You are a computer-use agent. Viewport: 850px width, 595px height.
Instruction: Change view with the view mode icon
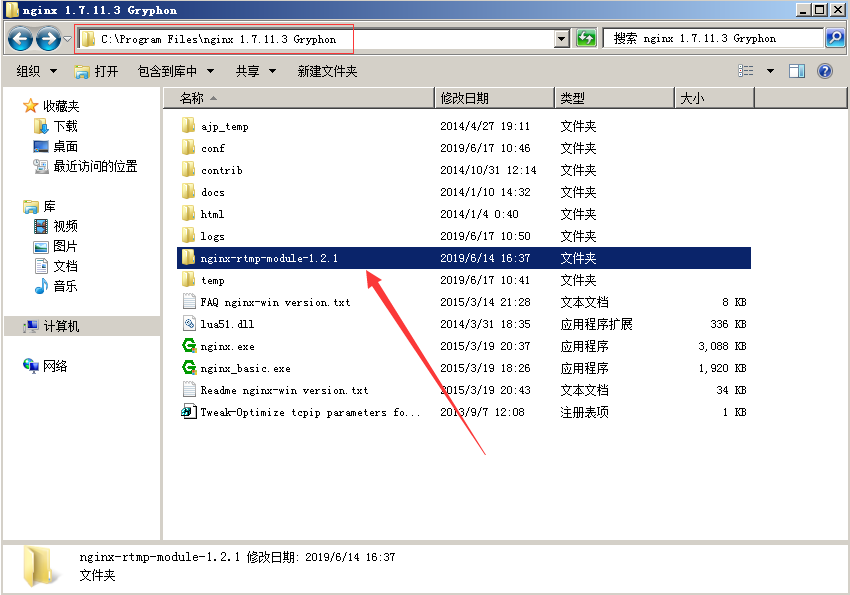[x=746, y=71]
